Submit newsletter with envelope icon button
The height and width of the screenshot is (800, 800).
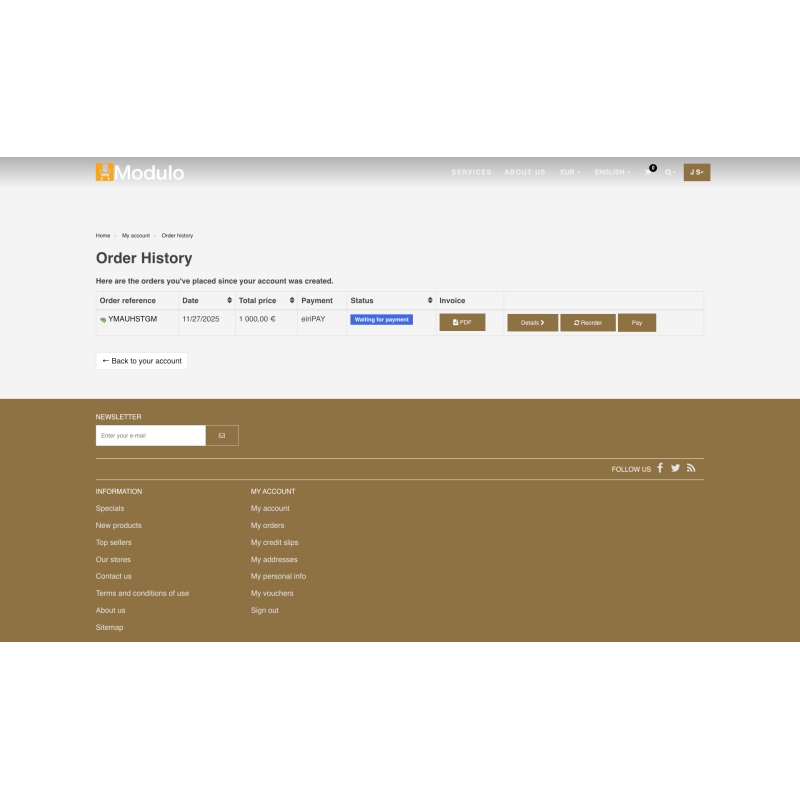pyautogui.click(x=222, y=435)
